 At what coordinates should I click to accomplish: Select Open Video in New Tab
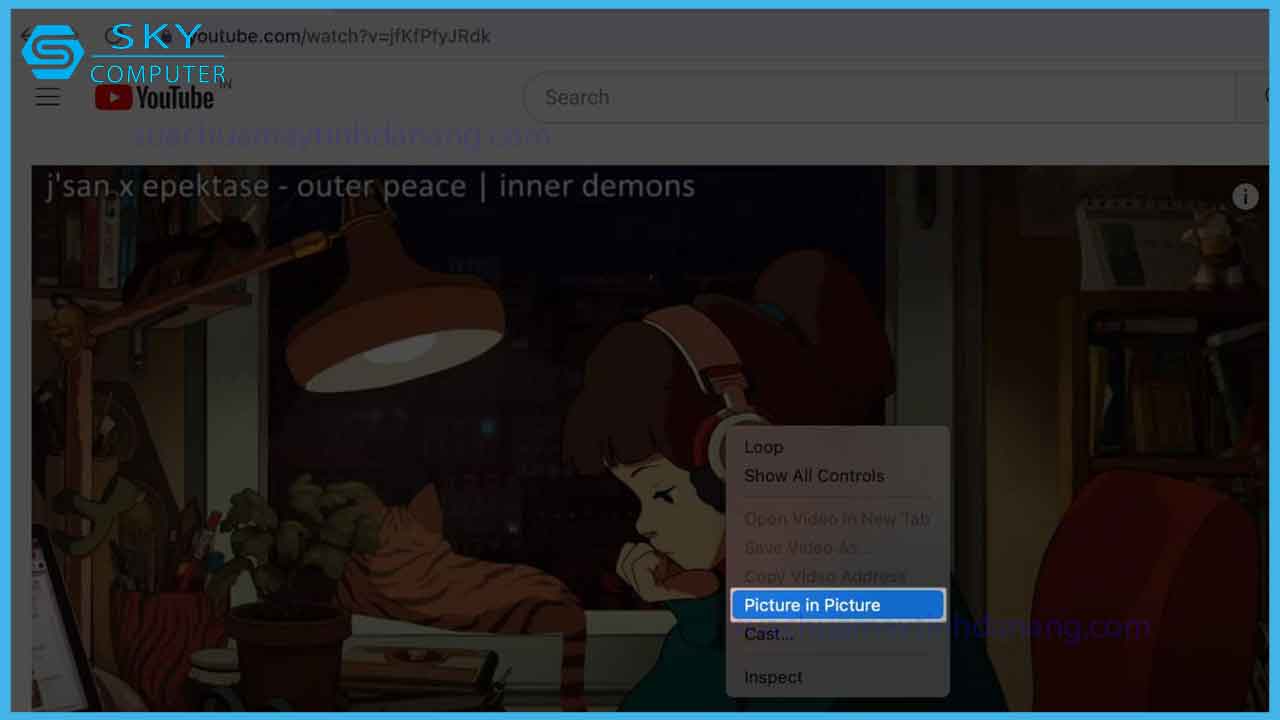tap(837, 519)
